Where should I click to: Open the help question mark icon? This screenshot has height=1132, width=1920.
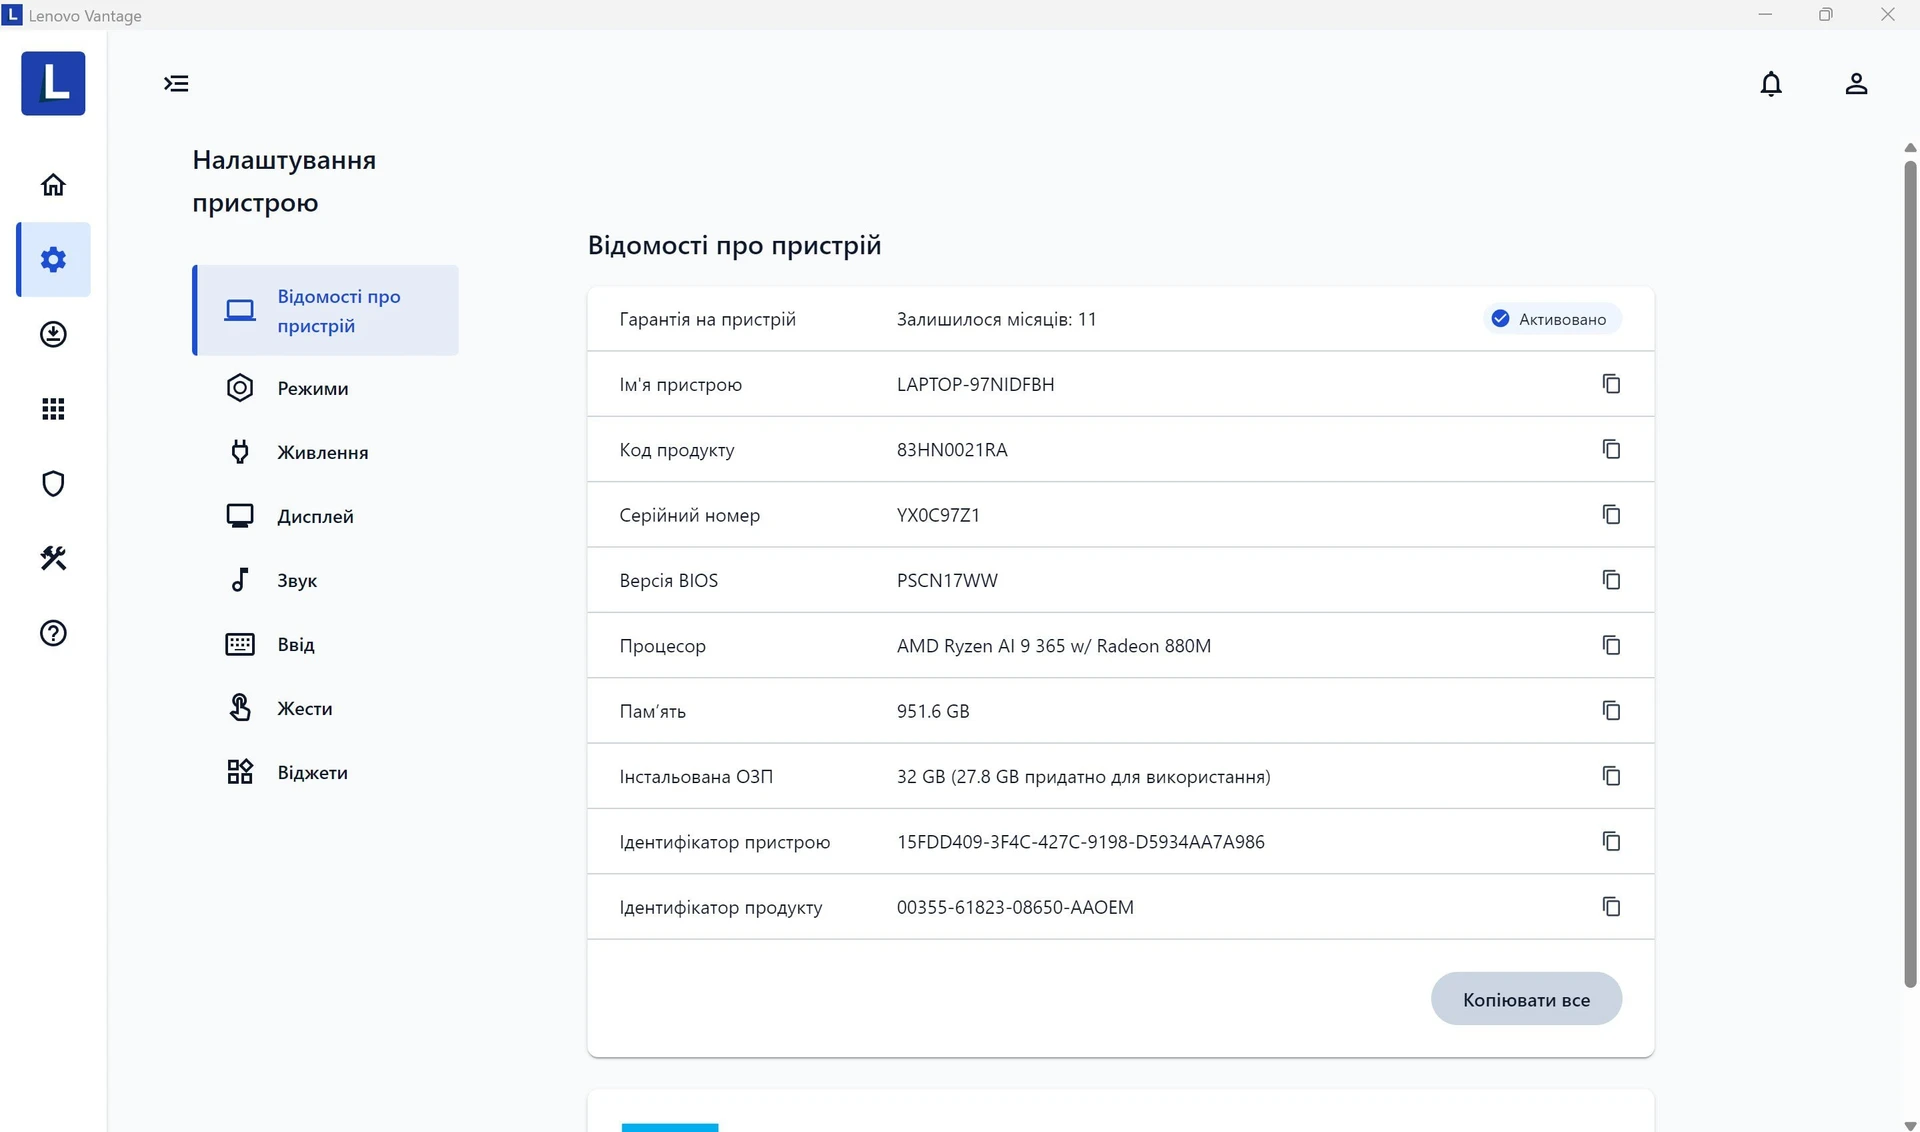pyautogui.click(x=53, y=633)
